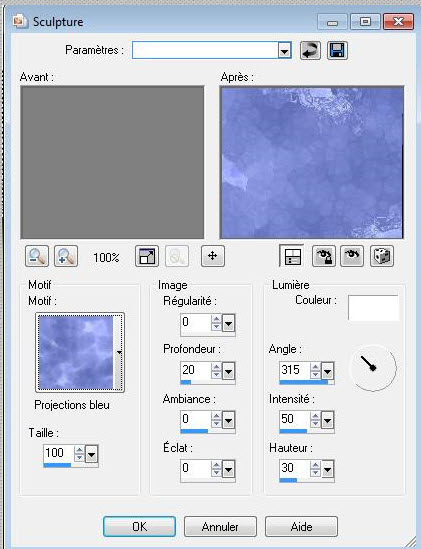421x549 pixels.
Task: Open the Motif pattern picker dropdown arrow
Action: pyautogui.click(x=119, y=352)
